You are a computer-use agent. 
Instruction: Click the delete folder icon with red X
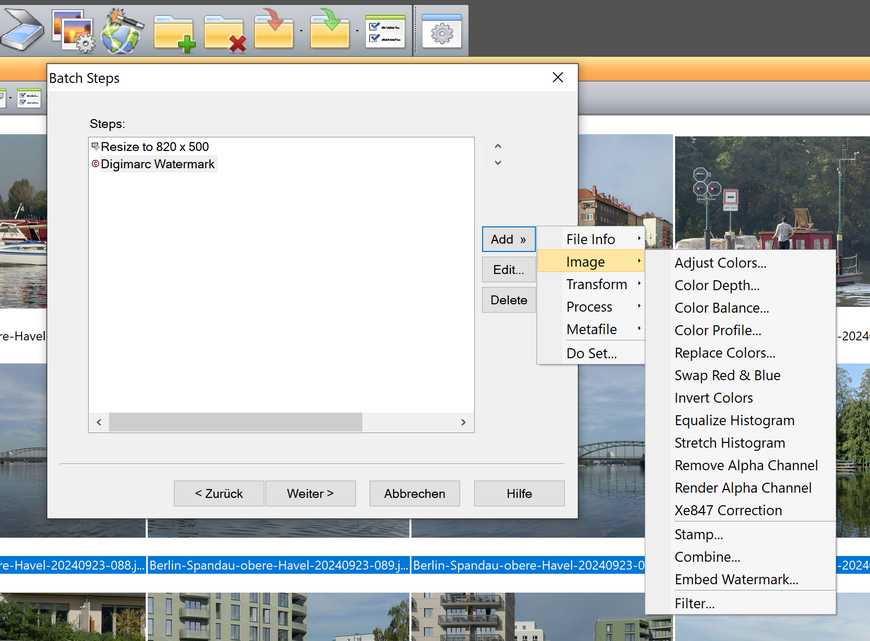(x=225, y=31)
